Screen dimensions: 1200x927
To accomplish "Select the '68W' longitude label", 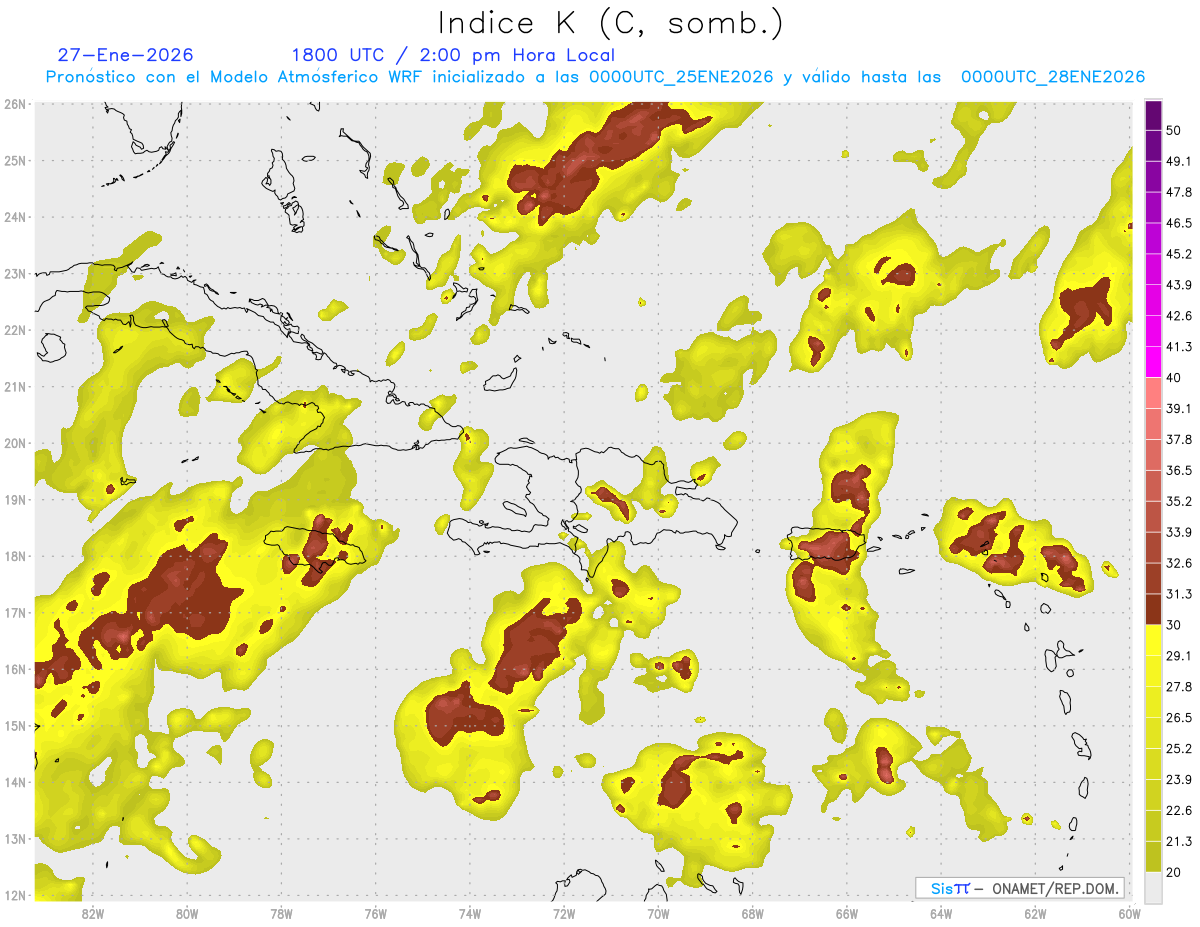I will pos(752,913).
